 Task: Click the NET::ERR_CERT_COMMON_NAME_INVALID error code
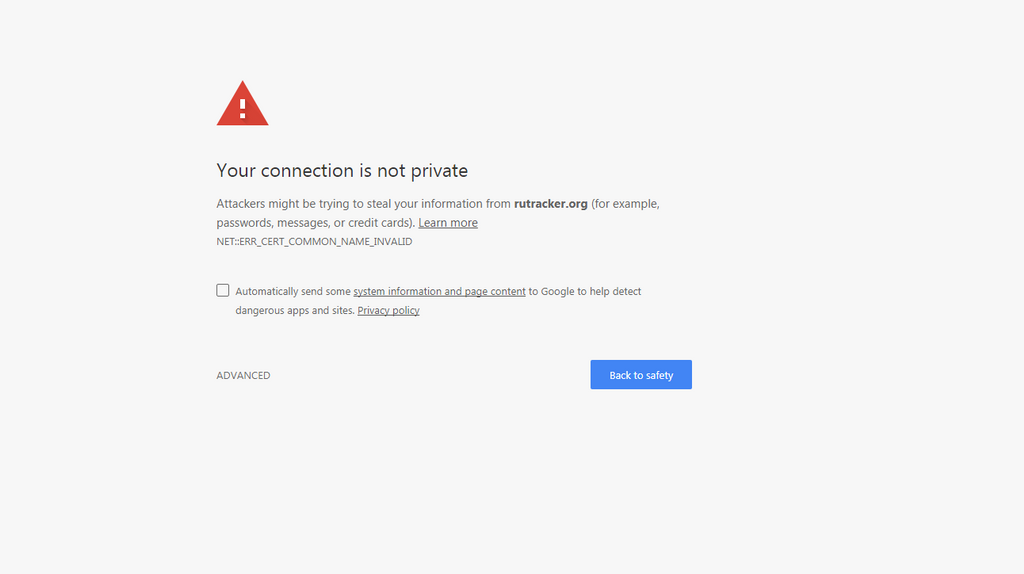314,242
